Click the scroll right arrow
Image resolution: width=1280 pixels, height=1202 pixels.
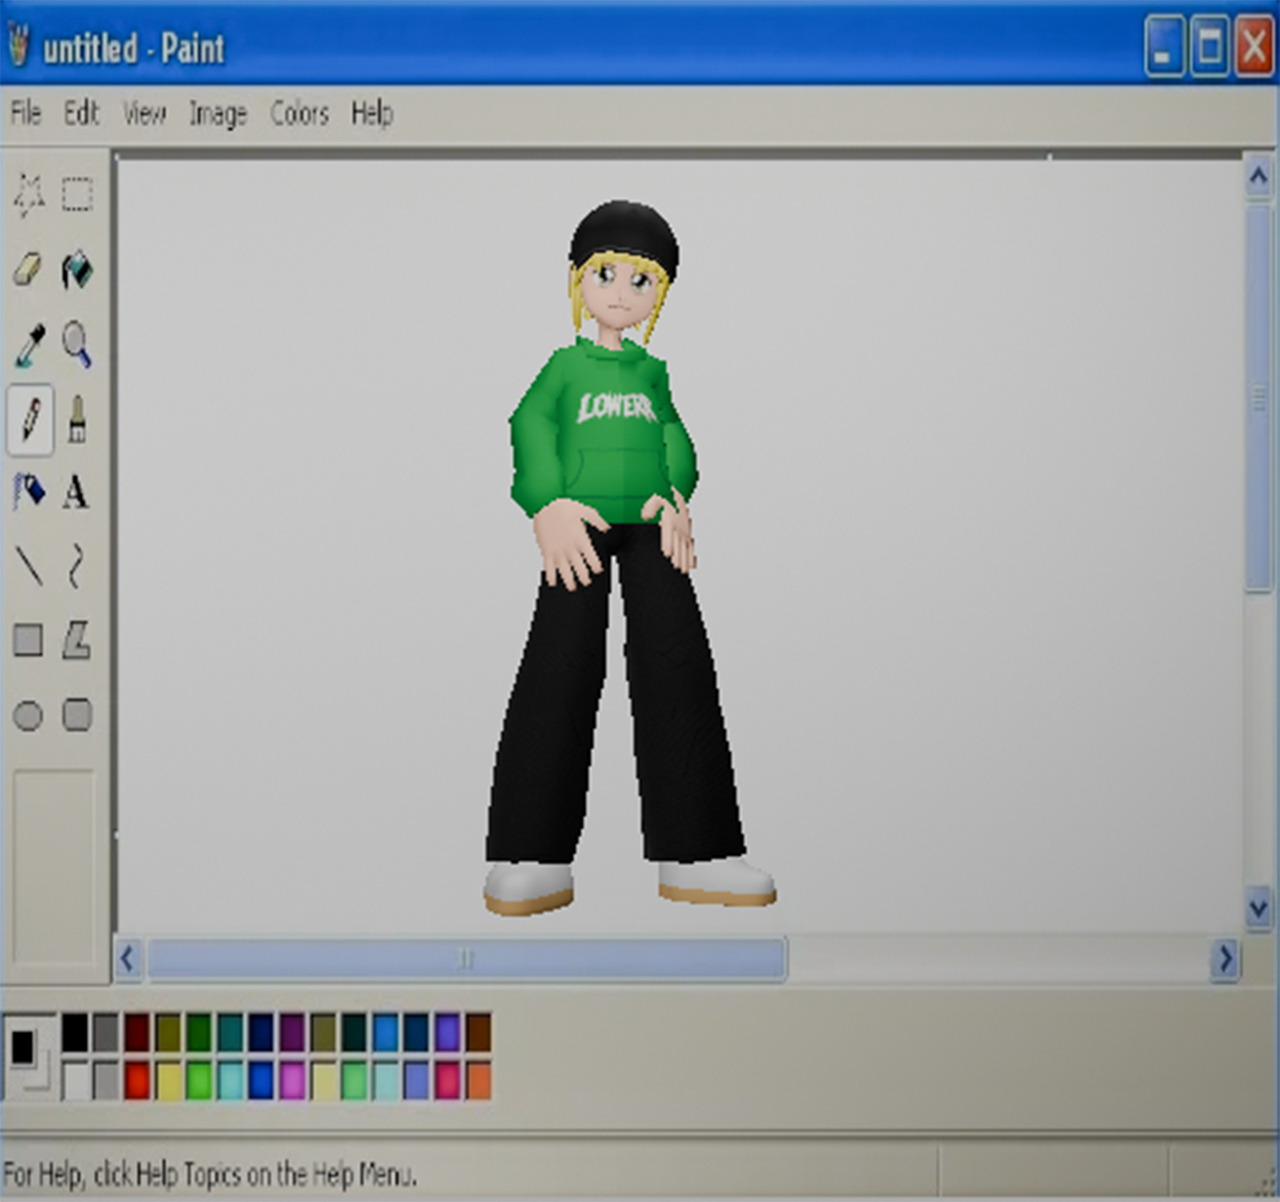coord(1225,959)
